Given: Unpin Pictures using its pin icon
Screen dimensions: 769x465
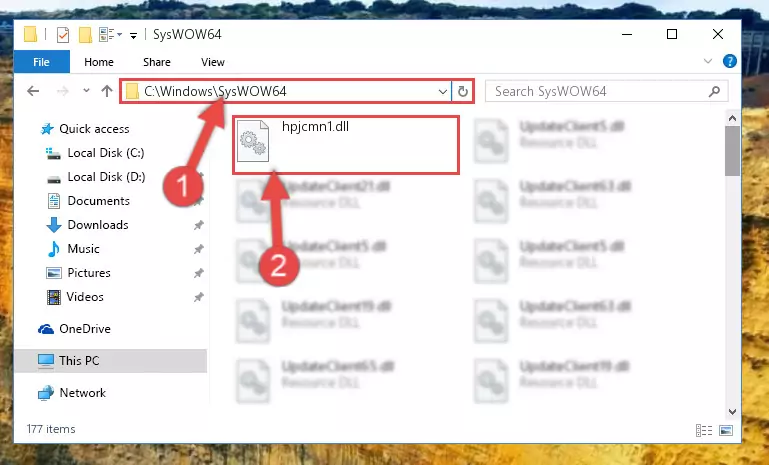Looking at the screenshot, I should [198, 273].
